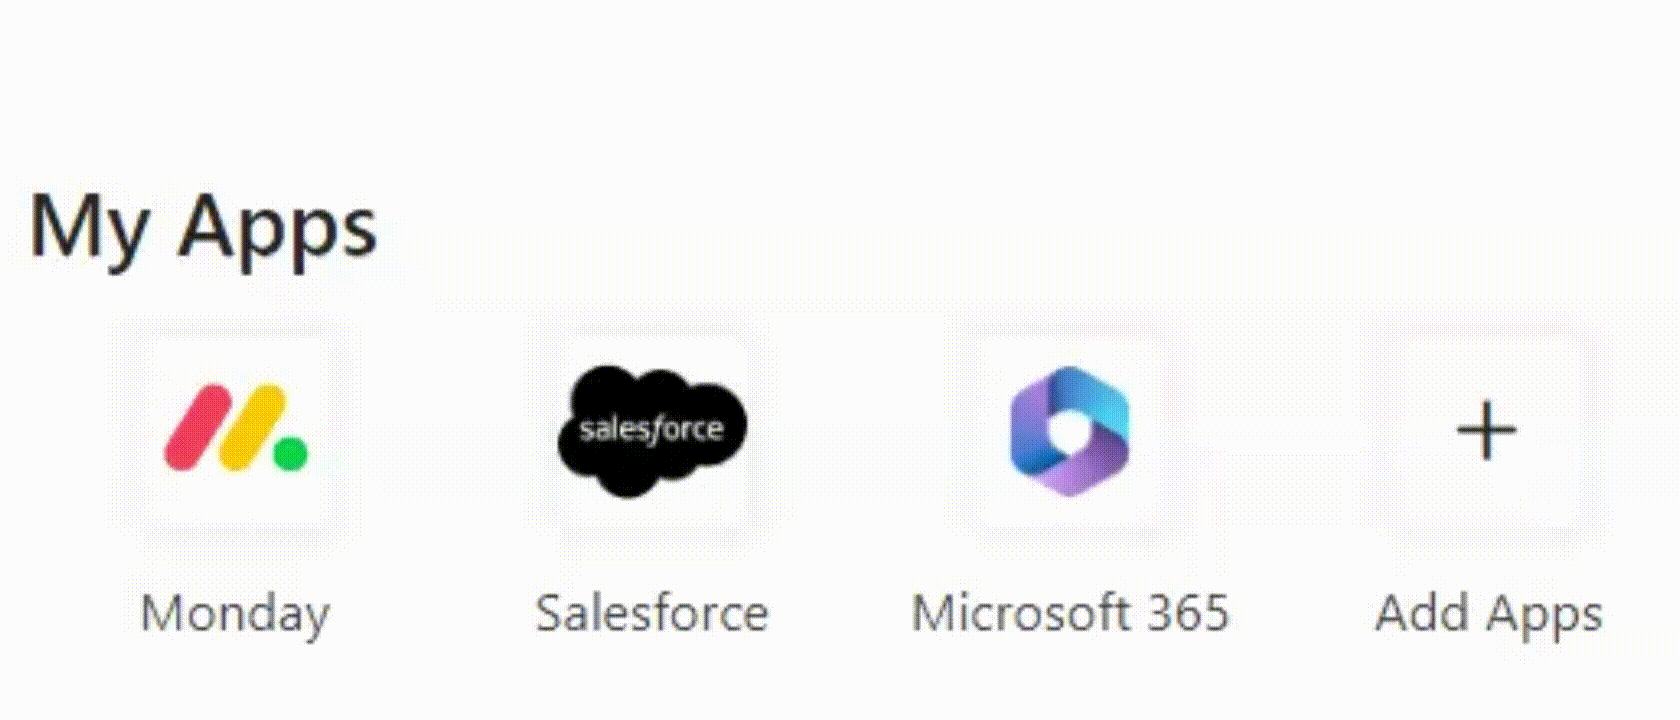Open the white Monday app tile
This screenshot has height=720, width=1680.
(236, 431)
